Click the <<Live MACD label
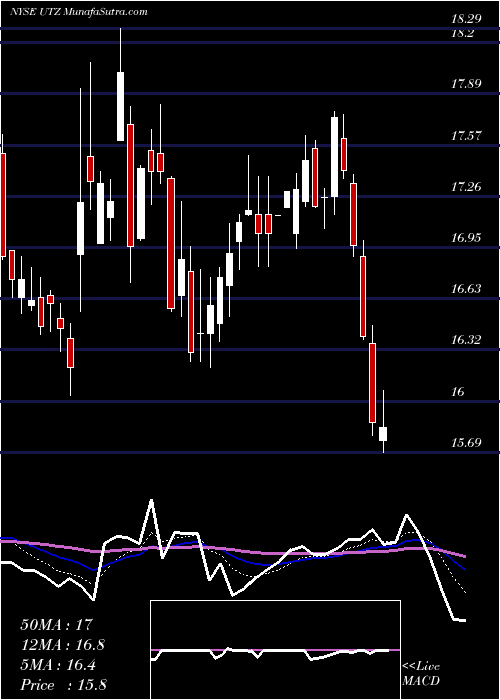 point(421,673)
